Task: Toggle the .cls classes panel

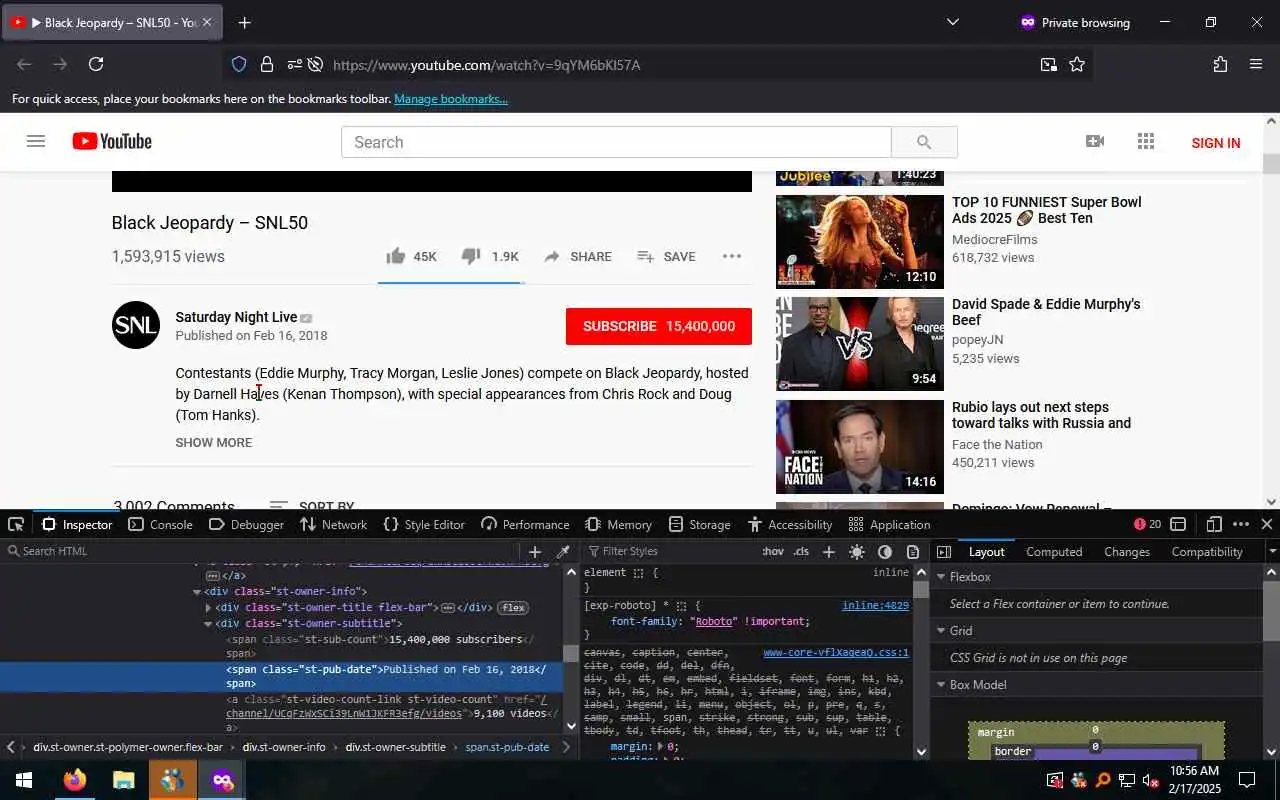Action: tap(801, 551)
